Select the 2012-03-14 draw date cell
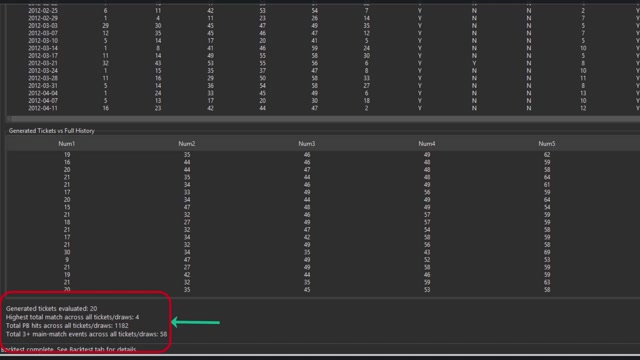This screenshot has width=640, height=360. pyautogui.click(x=43, y=48)
